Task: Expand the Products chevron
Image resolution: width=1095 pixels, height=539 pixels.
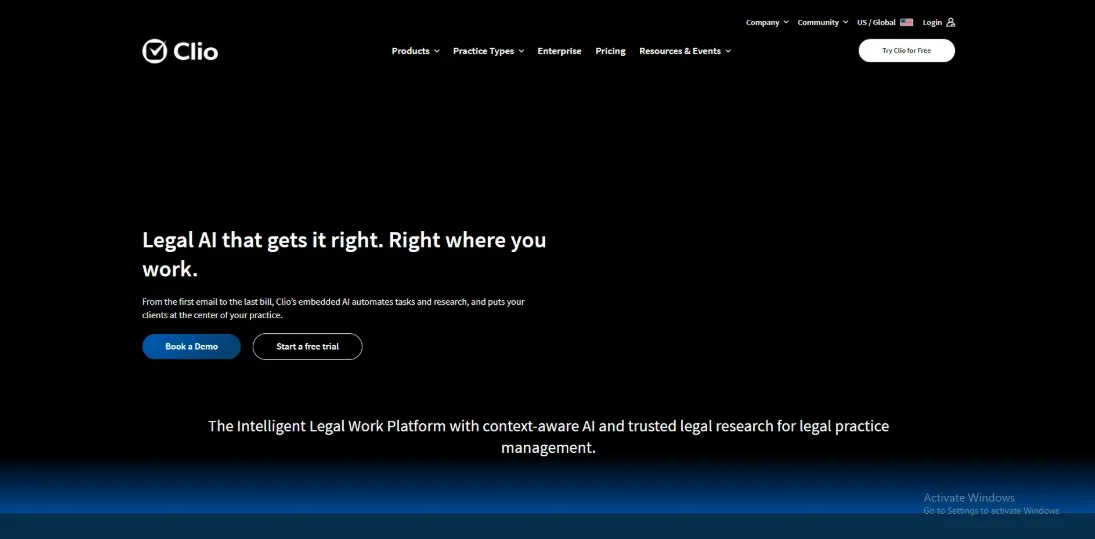Action: pos(436,51)
